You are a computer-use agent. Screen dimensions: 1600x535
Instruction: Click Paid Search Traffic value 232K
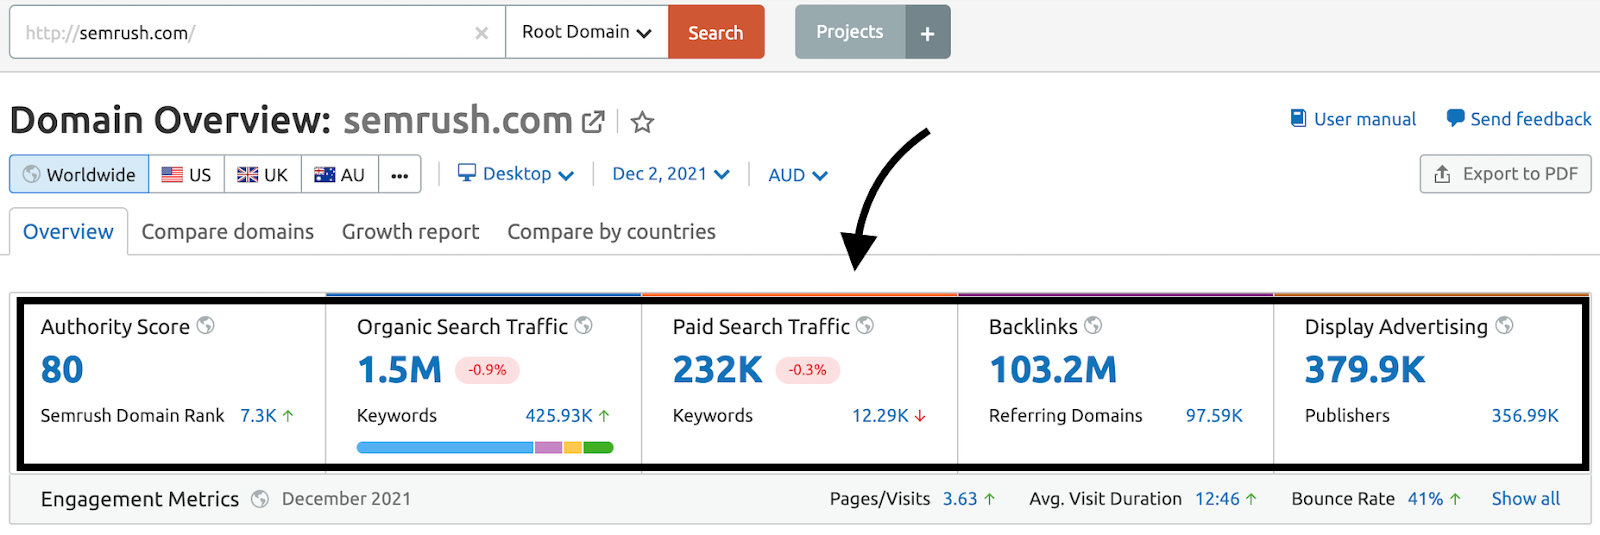(718, 370)
